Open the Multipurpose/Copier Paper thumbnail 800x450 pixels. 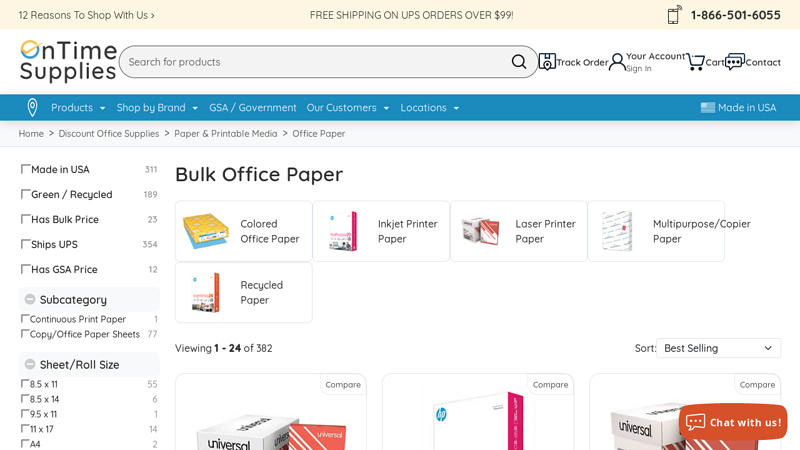[x=617, y=231]
